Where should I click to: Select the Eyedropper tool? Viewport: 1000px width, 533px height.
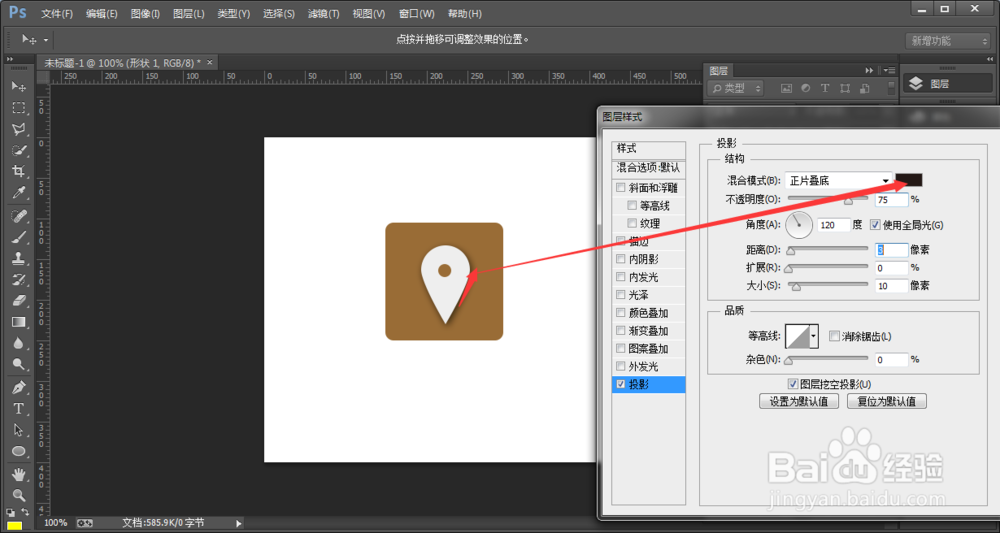(18, 192)
